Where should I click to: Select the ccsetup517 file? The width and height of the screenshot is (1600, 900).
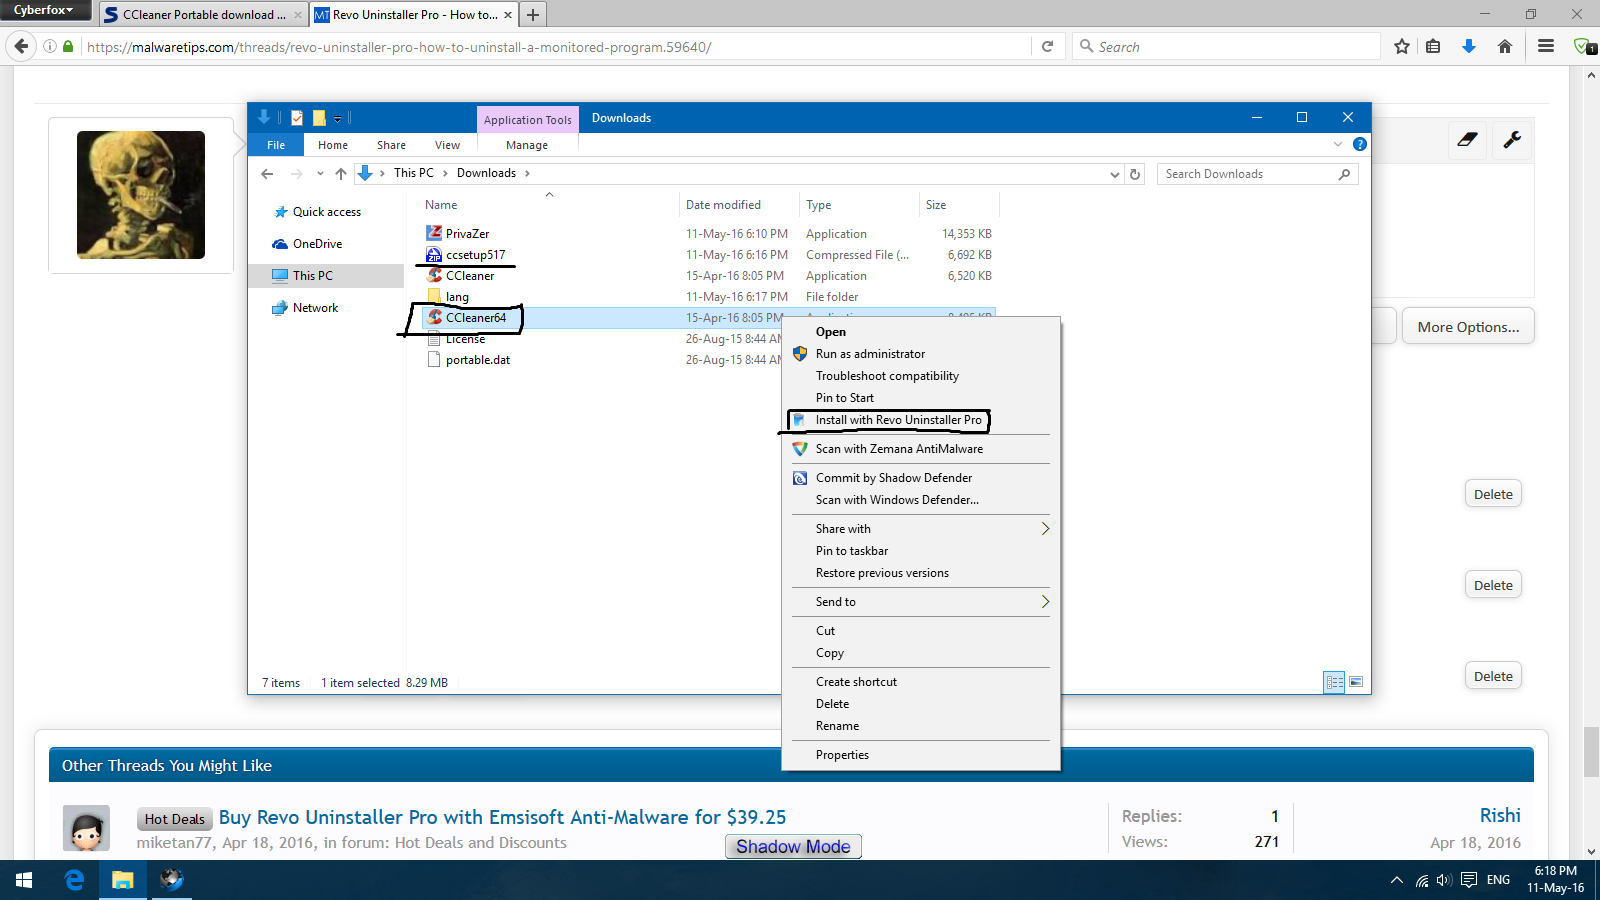point(476,254)
